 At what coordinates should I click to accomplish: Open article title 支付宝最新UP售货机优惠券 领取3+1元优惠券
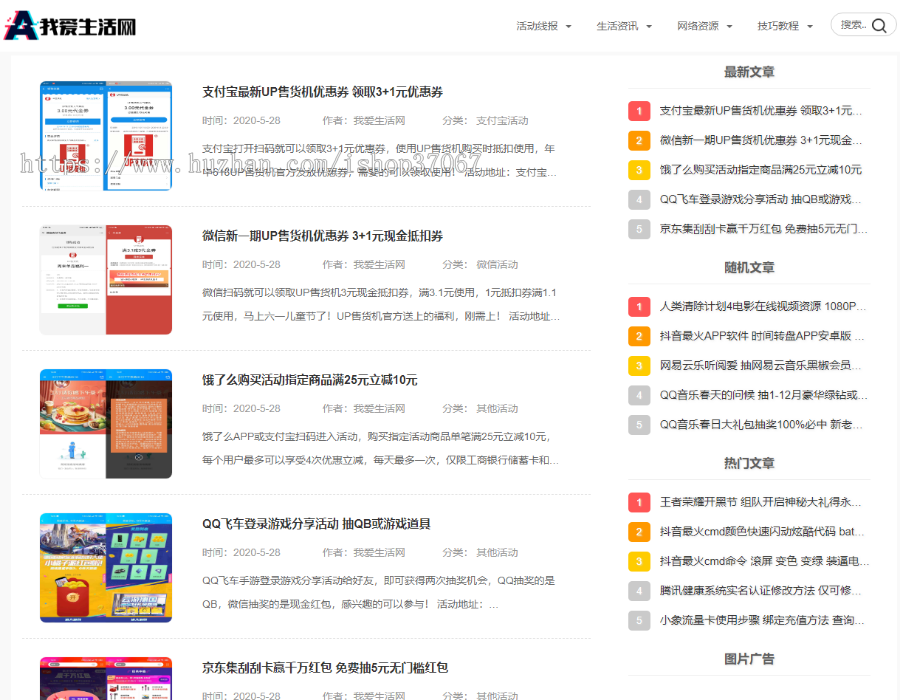point(323,92)
